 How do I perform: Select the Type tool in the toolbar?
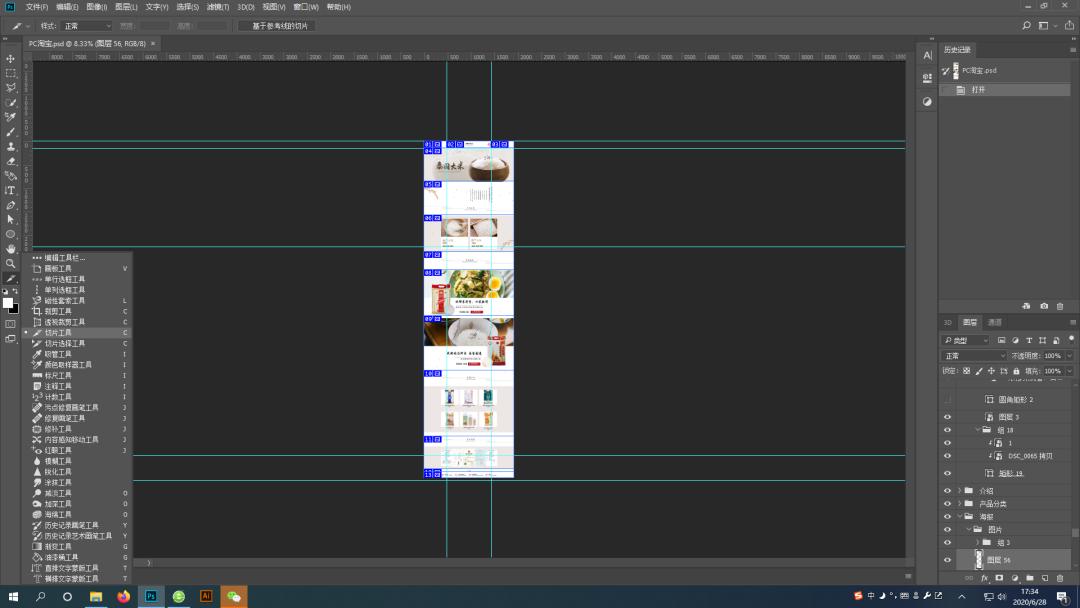(11, 190)
